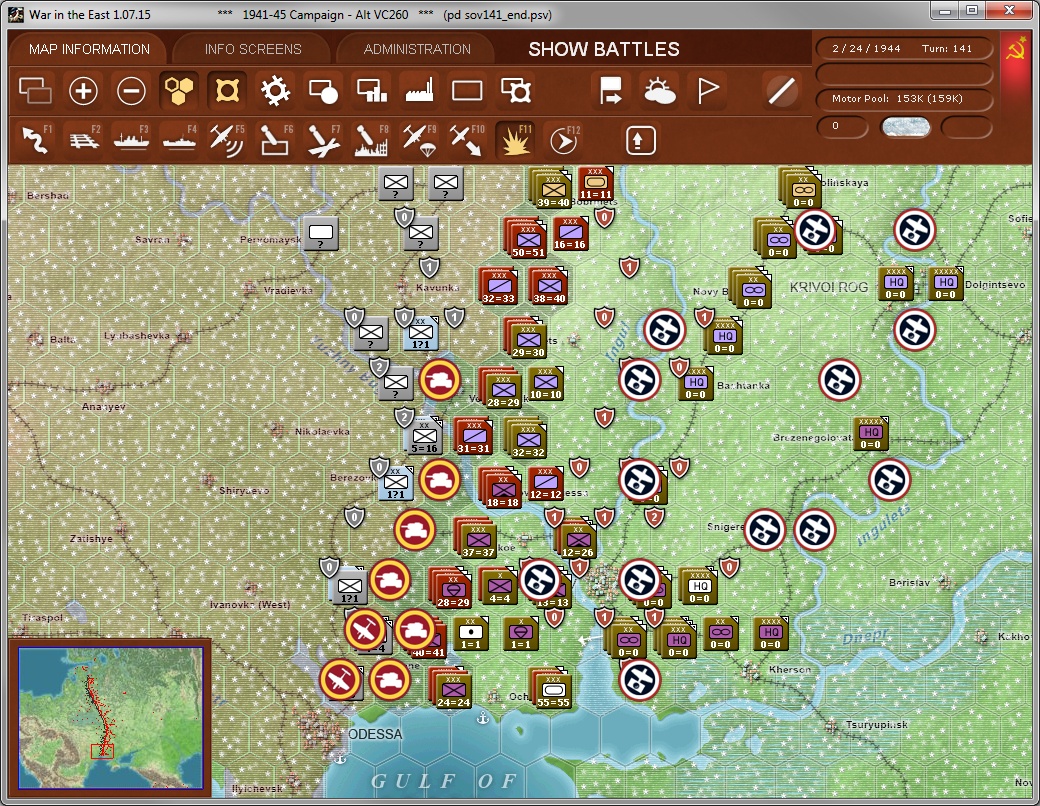Show factory locations with the factory icon

419,91
